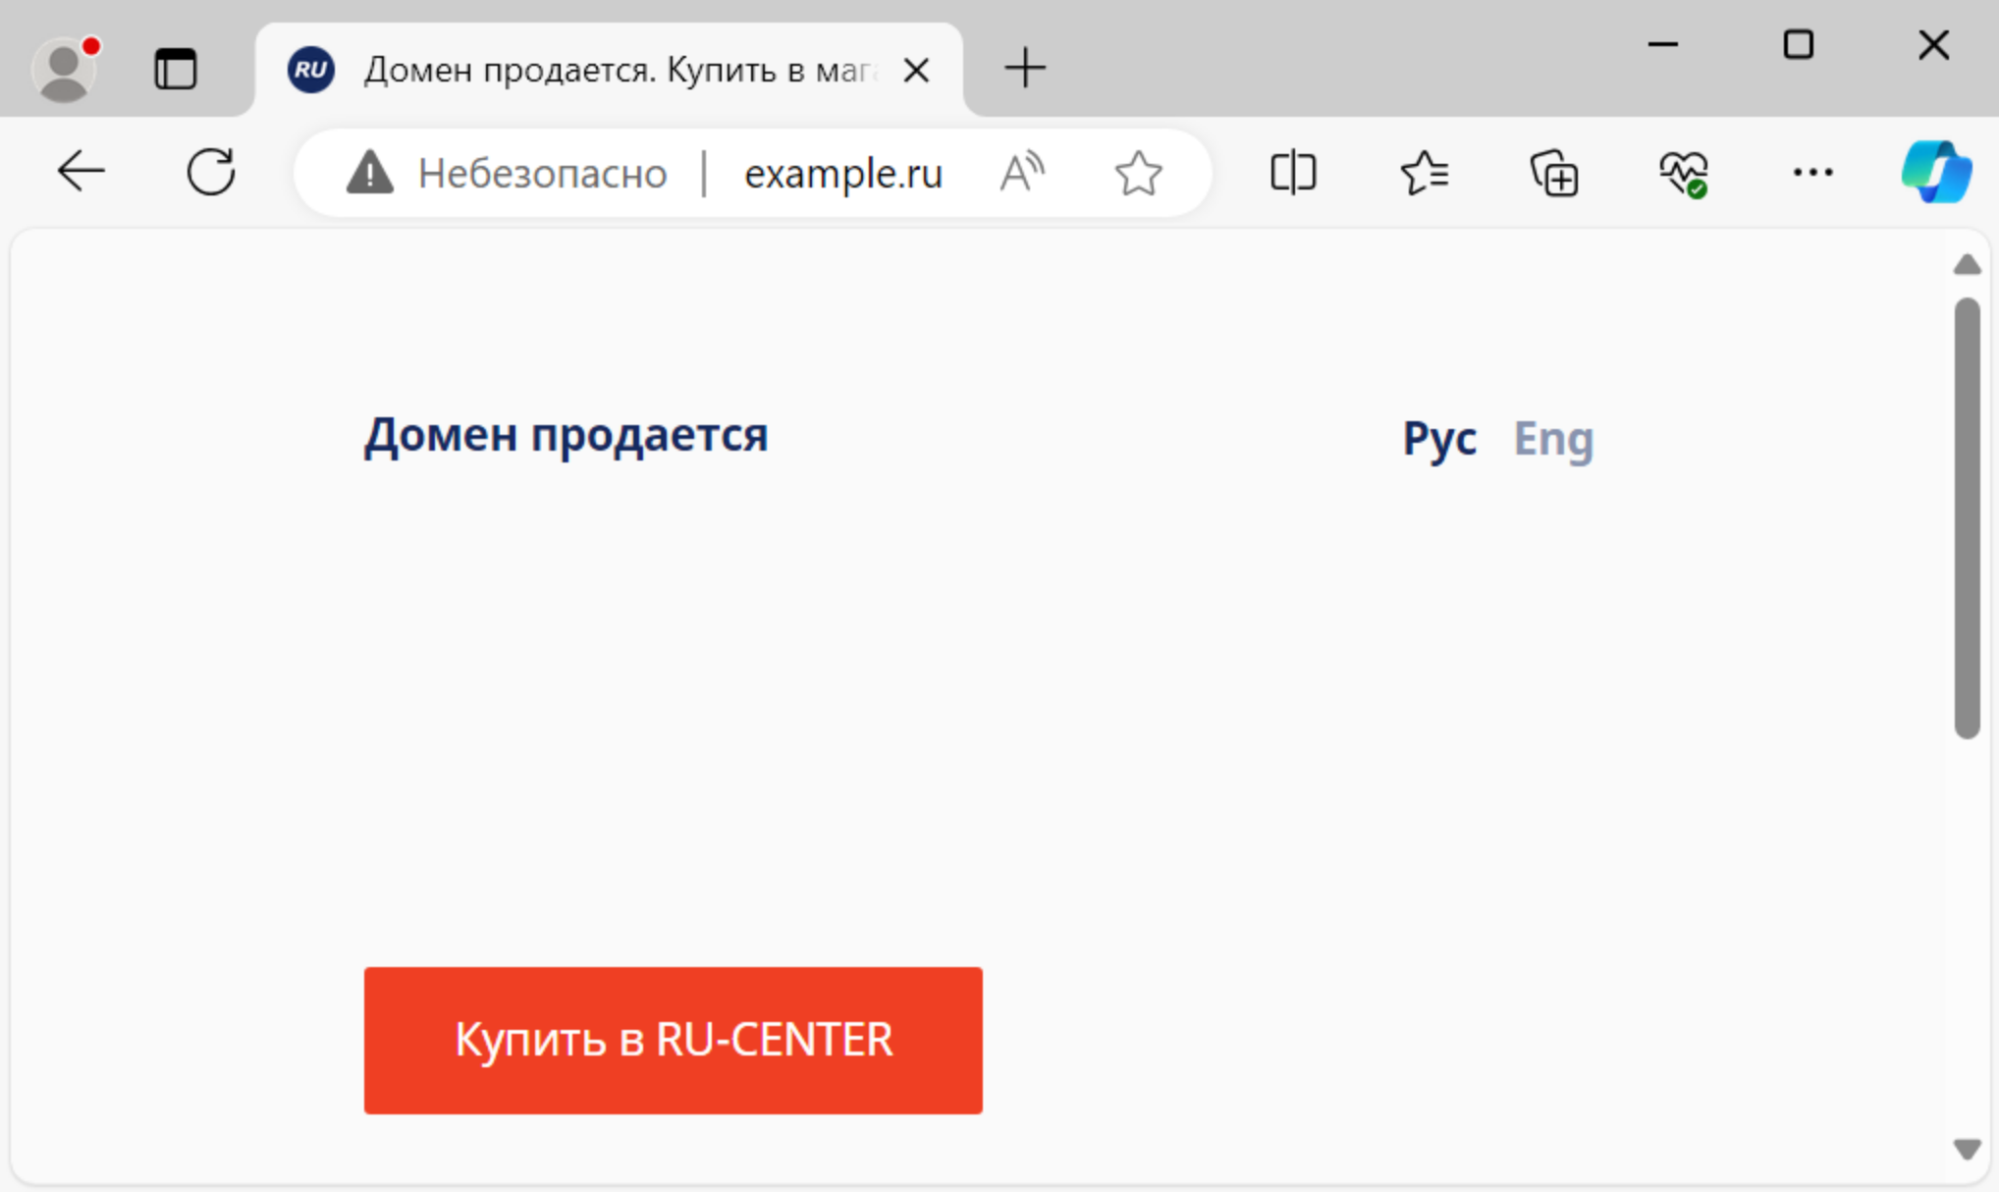The image size is (1999, 1192).
Task: Click the vertical scrollbar thumb
Action: pyautogui.click(x=1967, y=518)
